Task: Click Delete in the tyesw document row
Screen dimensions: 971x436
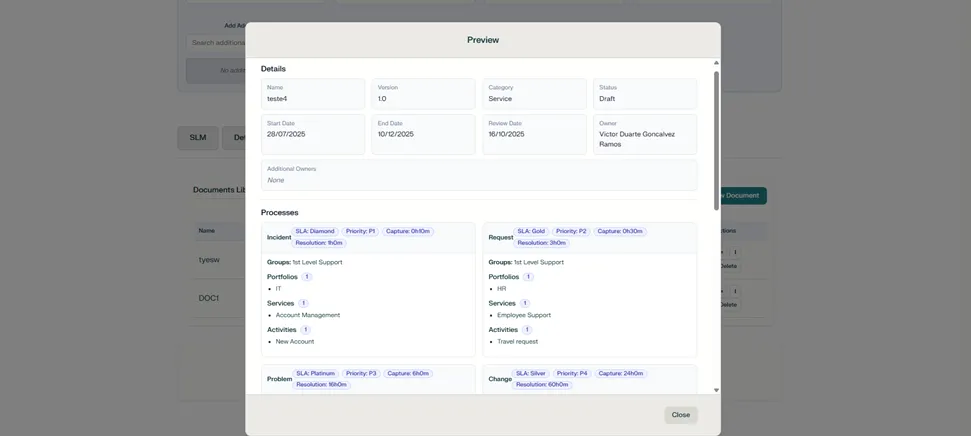Action: click(x=728, y=266)
